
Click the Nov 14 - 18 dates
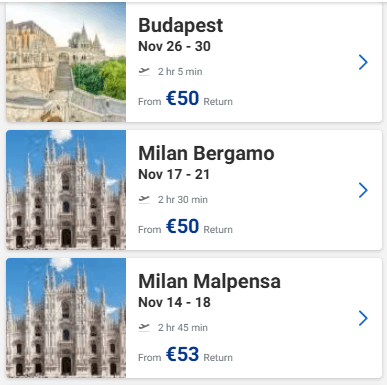point(174,302)
